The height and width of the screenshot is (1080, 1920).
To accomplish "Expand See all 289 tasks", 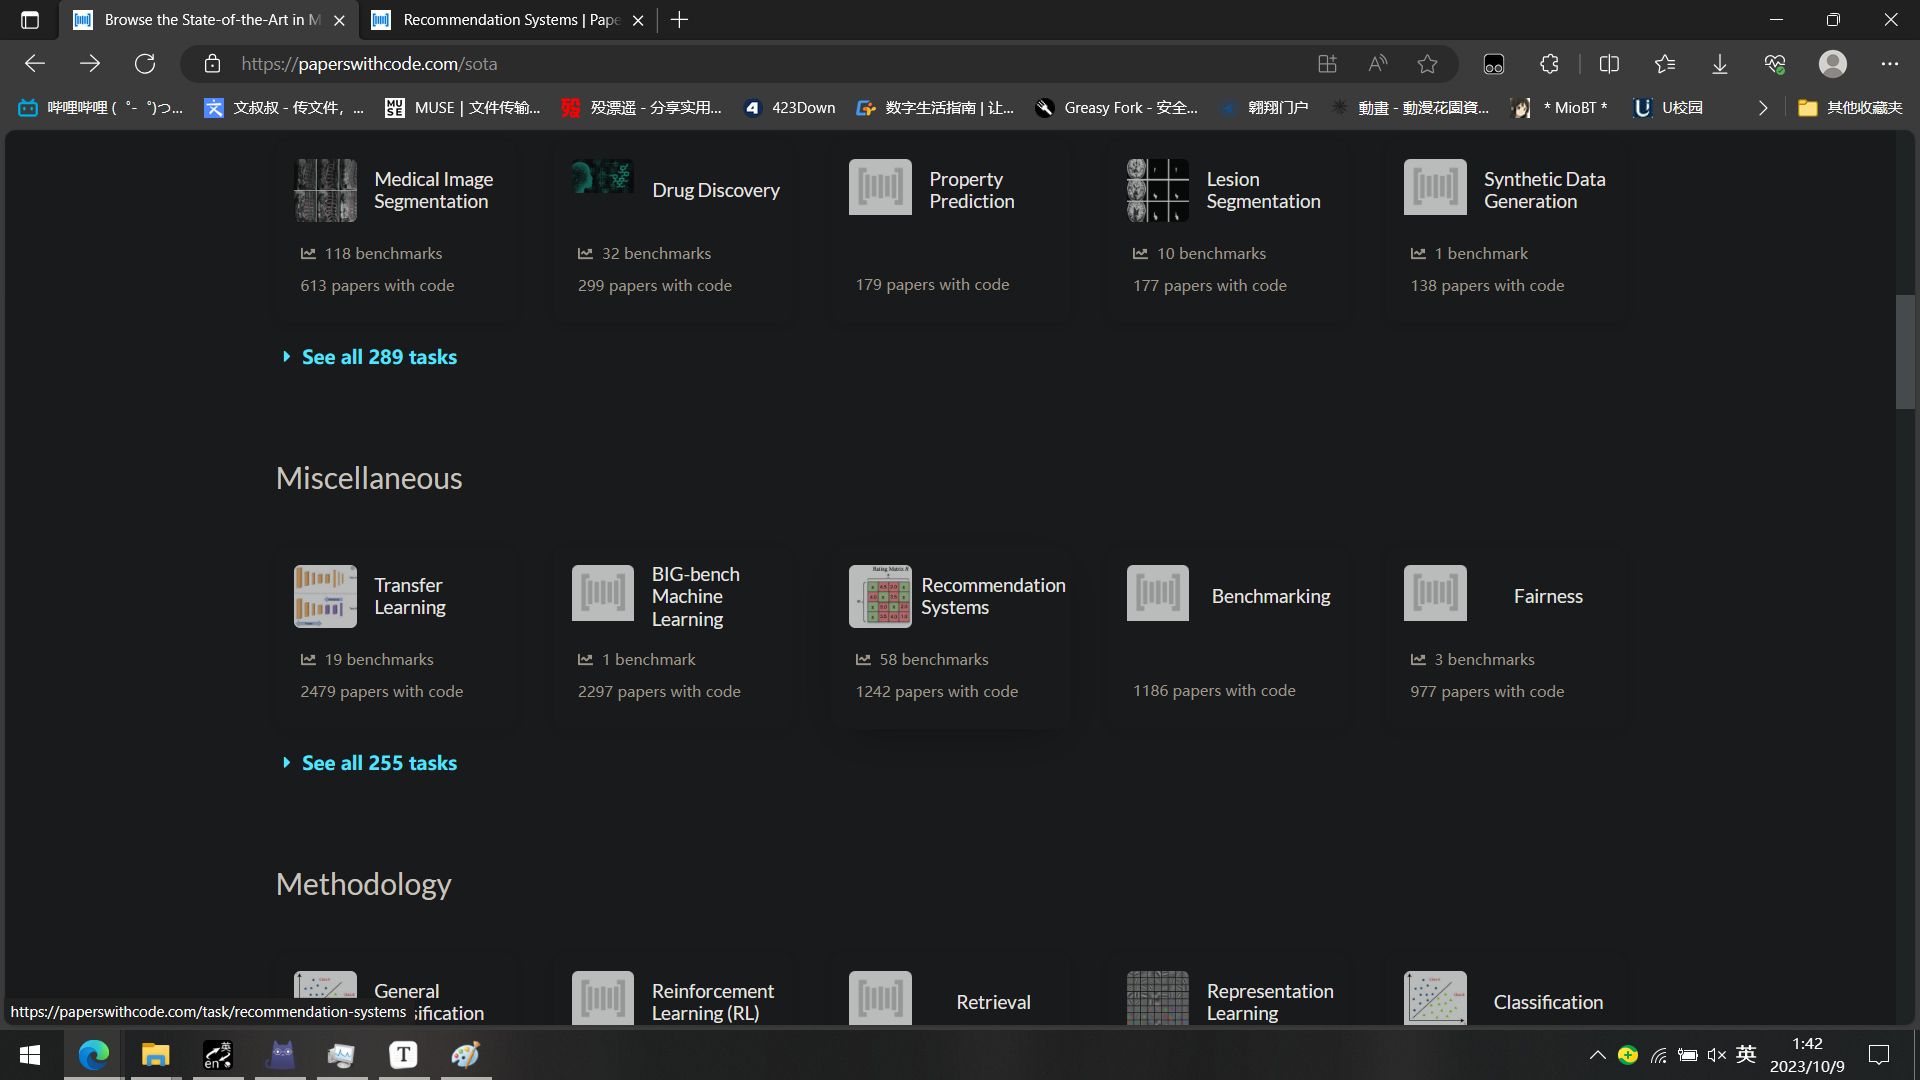I will 379,357.
